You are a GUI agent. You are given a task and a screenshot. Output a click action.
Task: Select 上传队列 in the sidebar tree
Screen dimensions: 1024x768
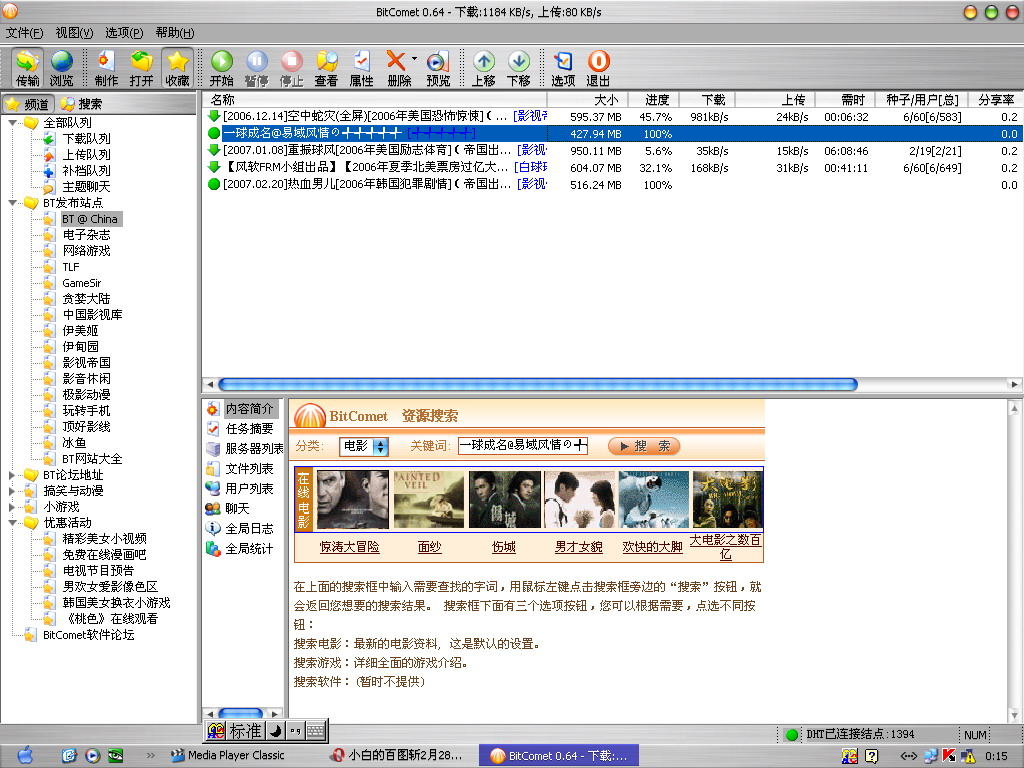pyautogui.click(x=86, y=155)
